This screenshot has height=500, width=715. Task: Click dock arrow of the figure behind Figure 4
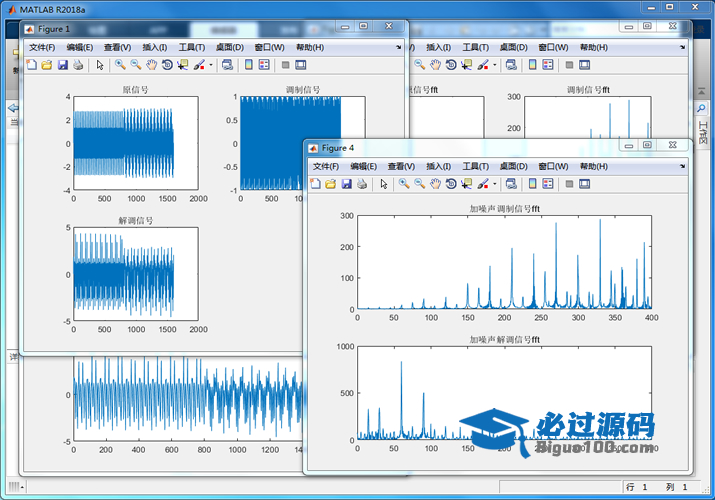point(683,47)
